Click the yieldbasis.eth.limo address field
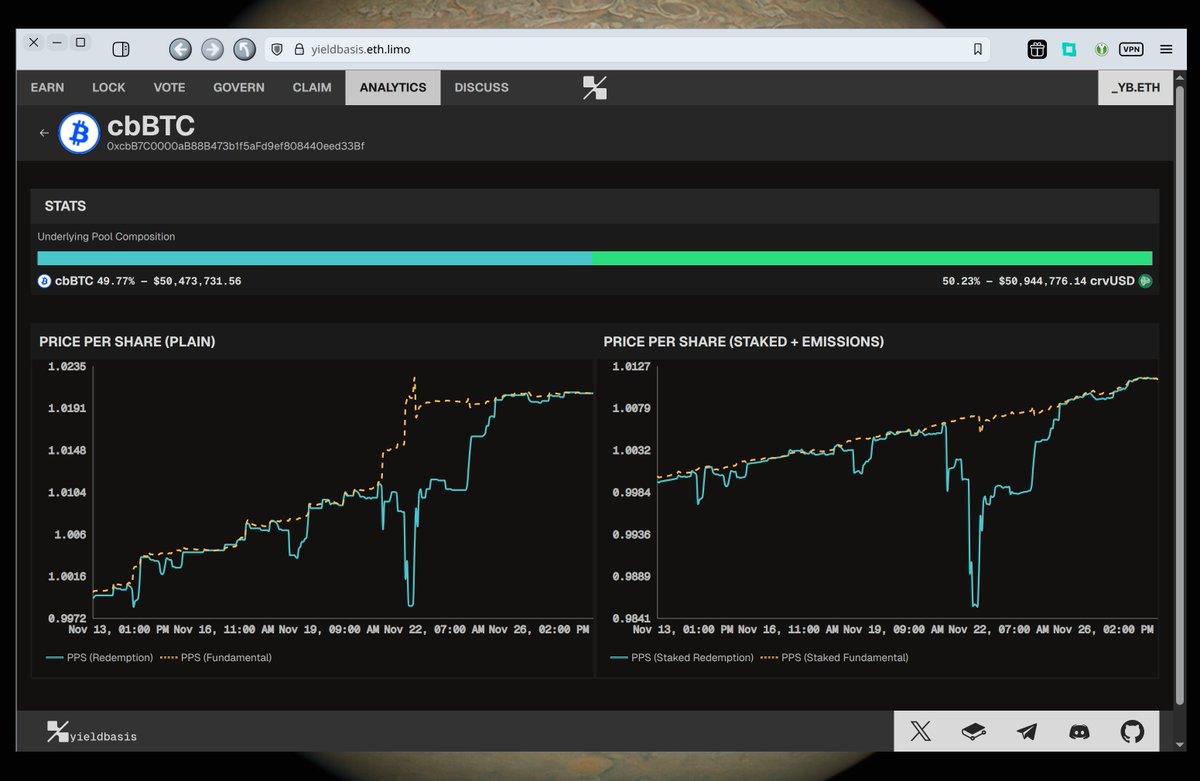Image resolution: width=1200 pixels, height=781 pixels. point(628,49)
